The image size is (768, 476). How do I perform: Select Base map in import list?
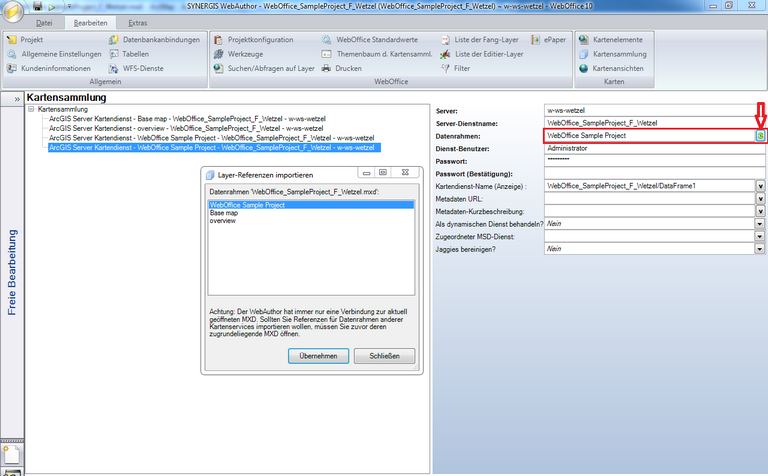(224, 213)
